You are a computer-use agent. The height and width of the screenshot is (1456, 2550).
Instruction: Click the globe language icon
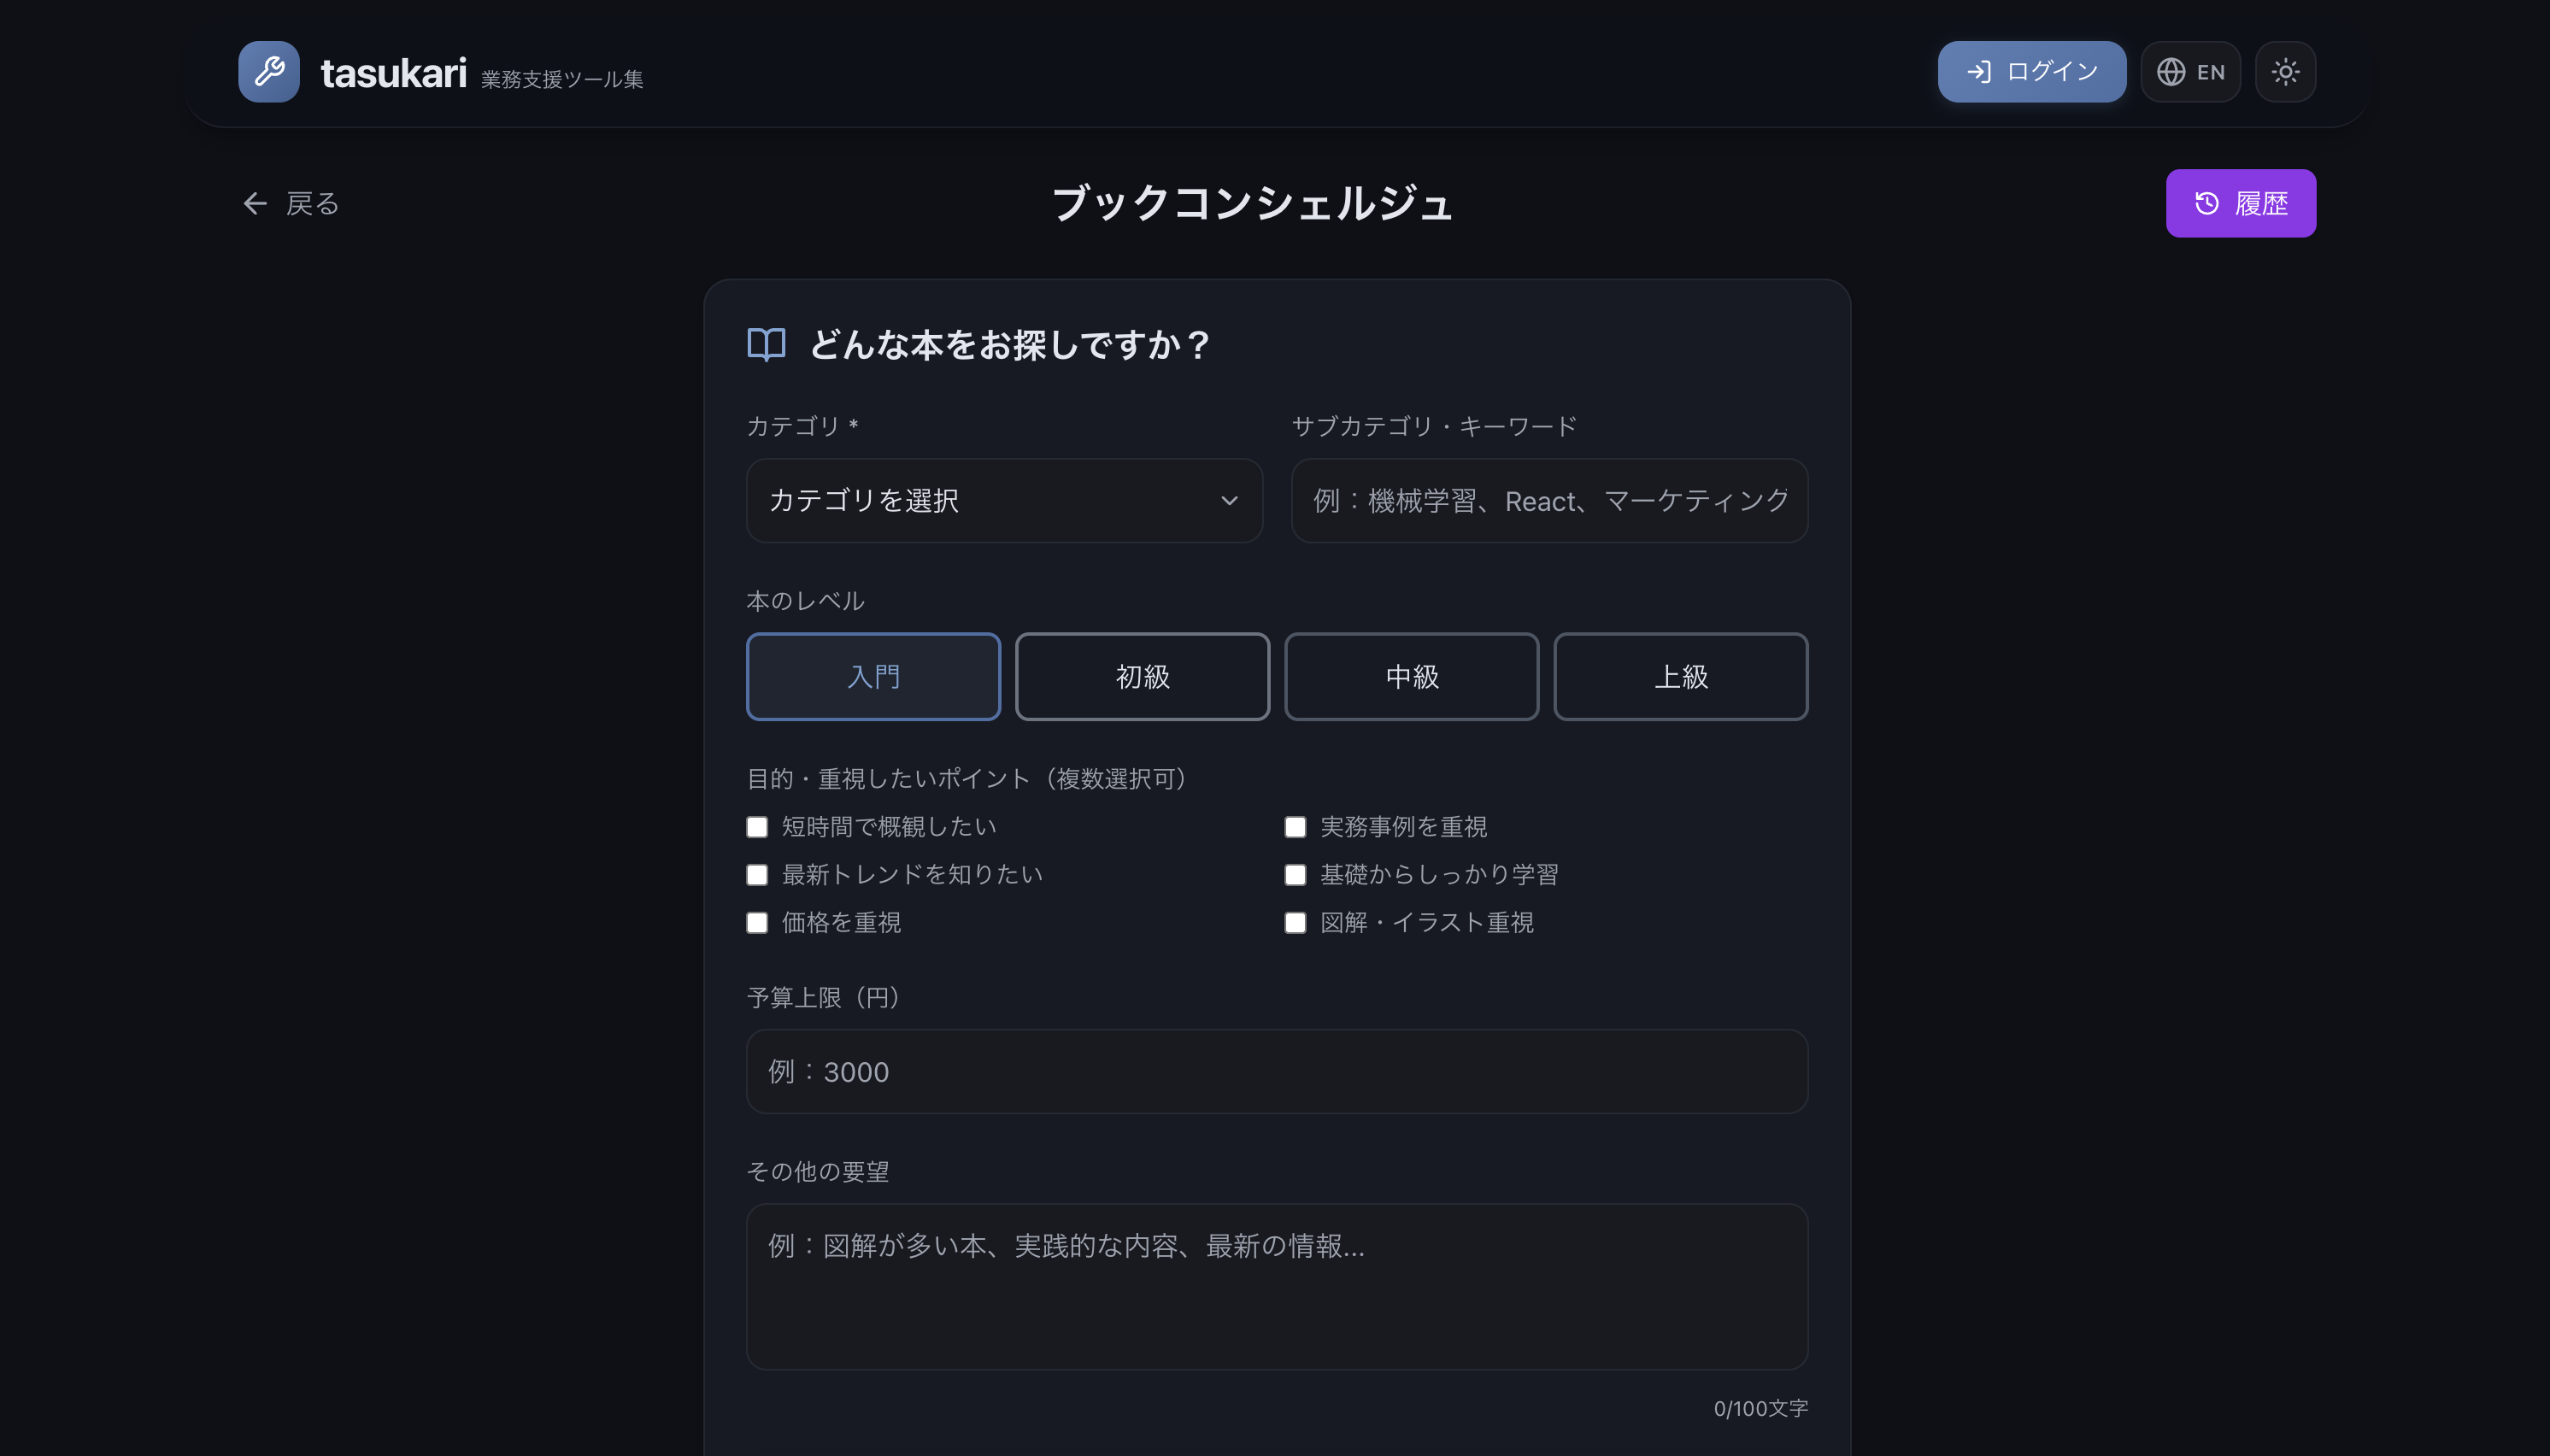pyautogui.click(x=2170, y=72)
